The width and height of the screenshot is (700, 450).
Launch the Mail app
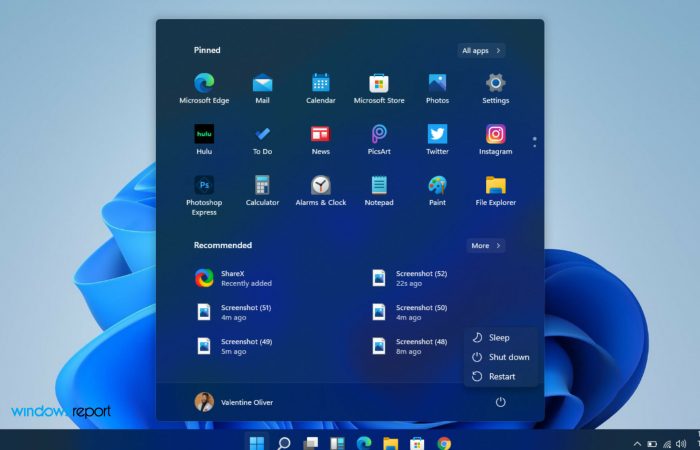(x=262, y=89)
